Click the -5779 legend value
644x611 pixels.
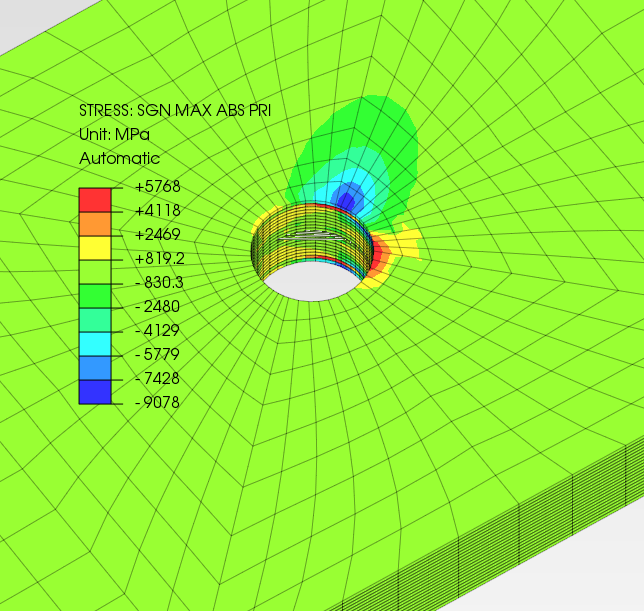tap(157, 354)
